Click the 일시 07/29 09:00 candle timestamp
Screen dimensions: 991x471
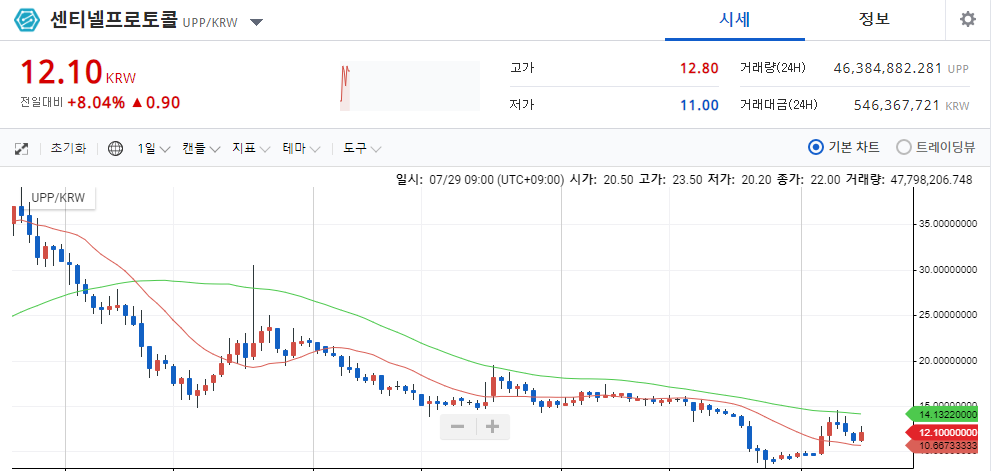(480, 180)
